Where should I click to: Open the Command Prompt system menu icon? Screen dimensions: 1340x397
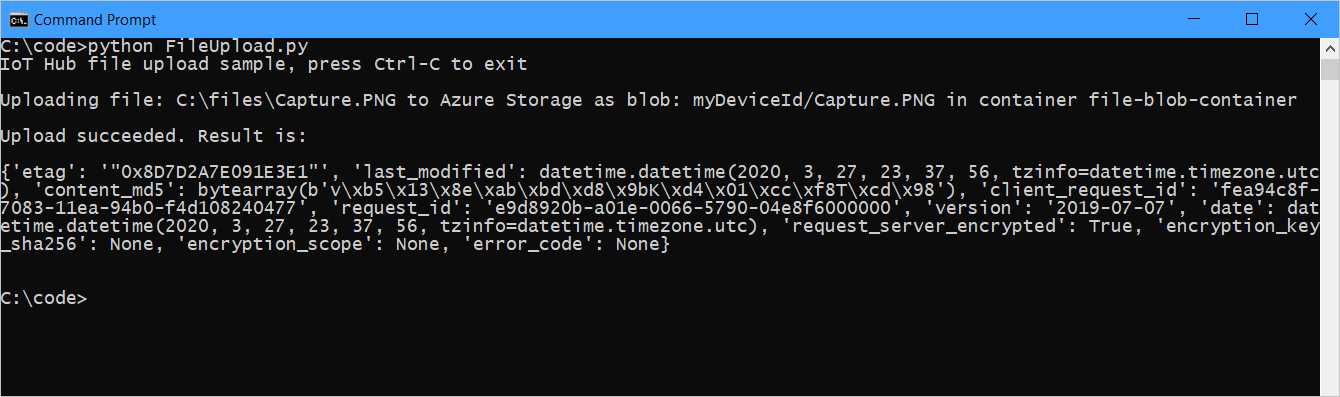click(x=18, y=19)
